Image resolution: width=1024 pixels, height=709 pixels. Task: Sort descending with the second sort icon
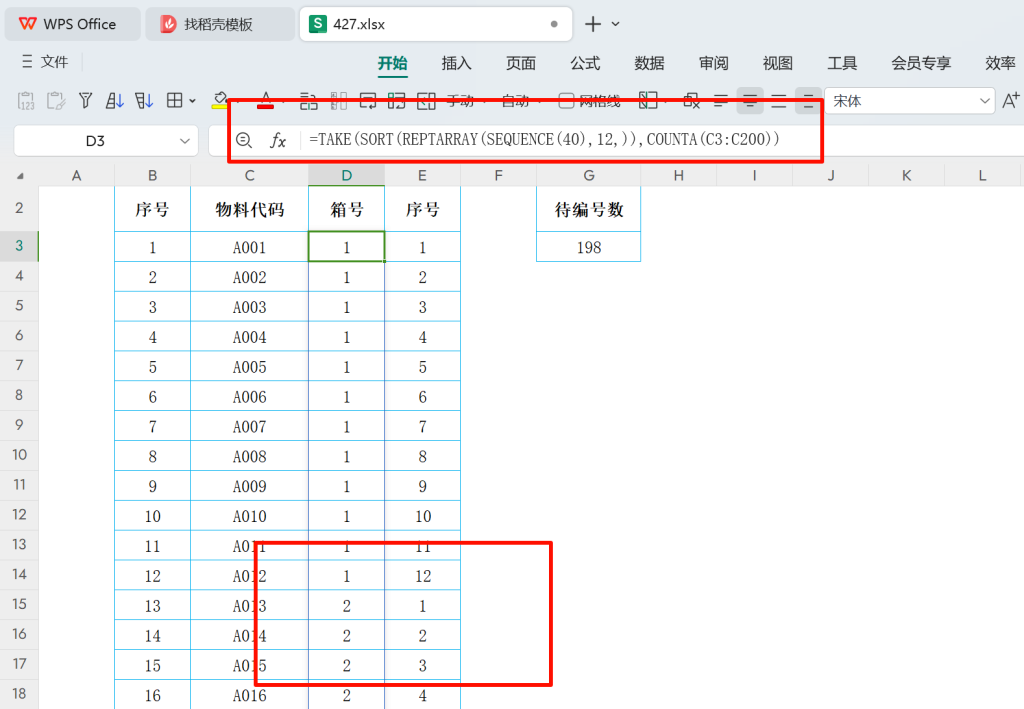[144, 101]
